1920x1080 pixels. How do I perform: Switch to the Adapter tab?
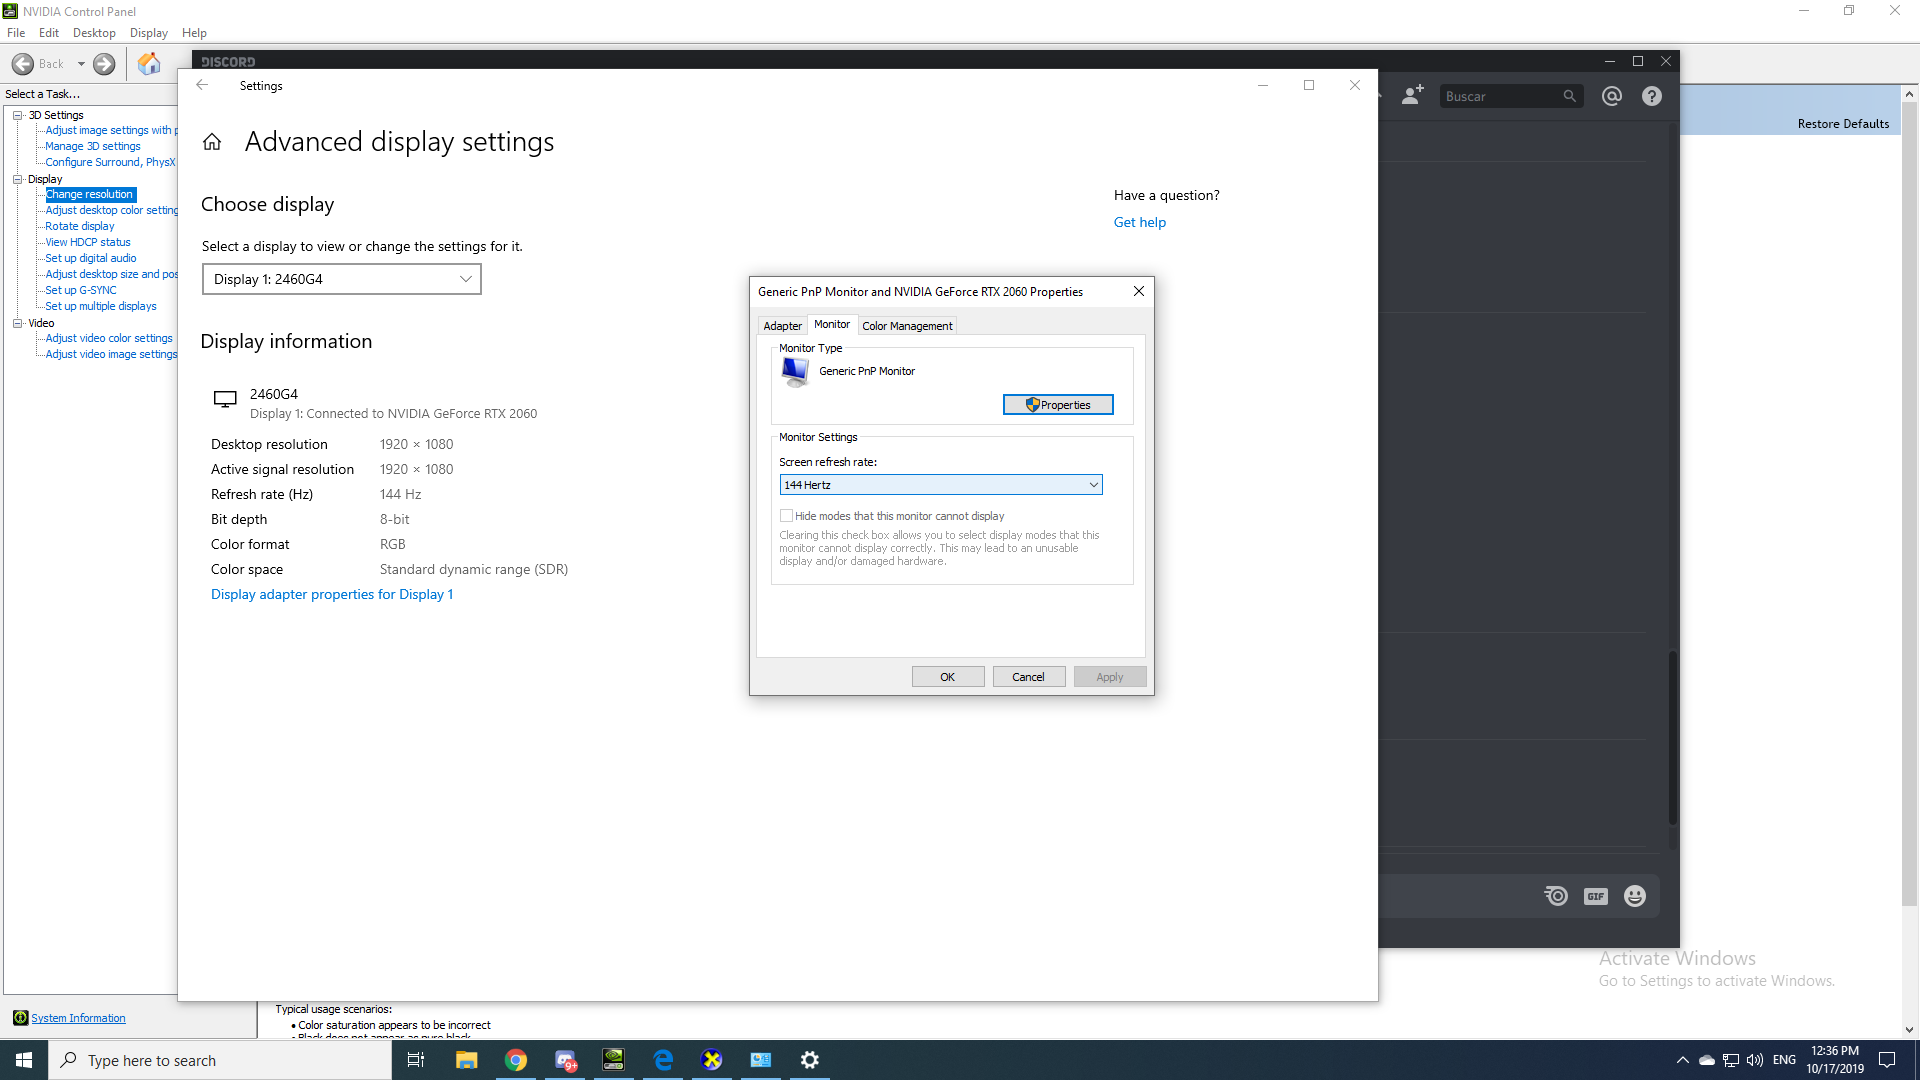point(783,326)
